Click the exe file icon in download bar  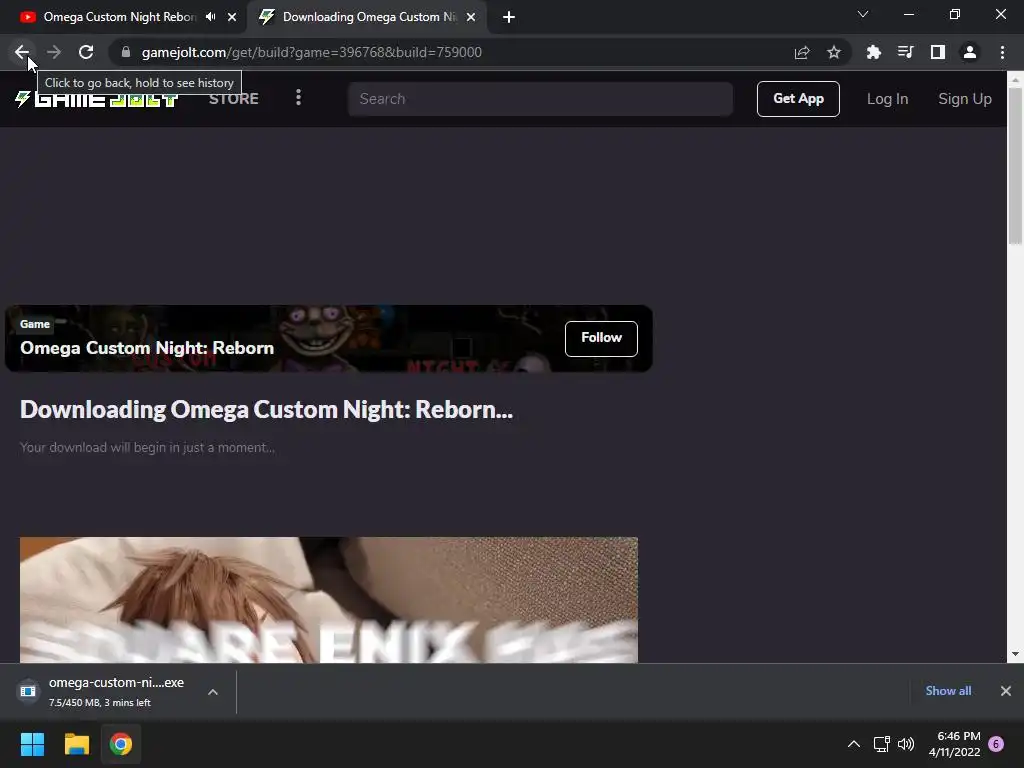pos(28,691)
